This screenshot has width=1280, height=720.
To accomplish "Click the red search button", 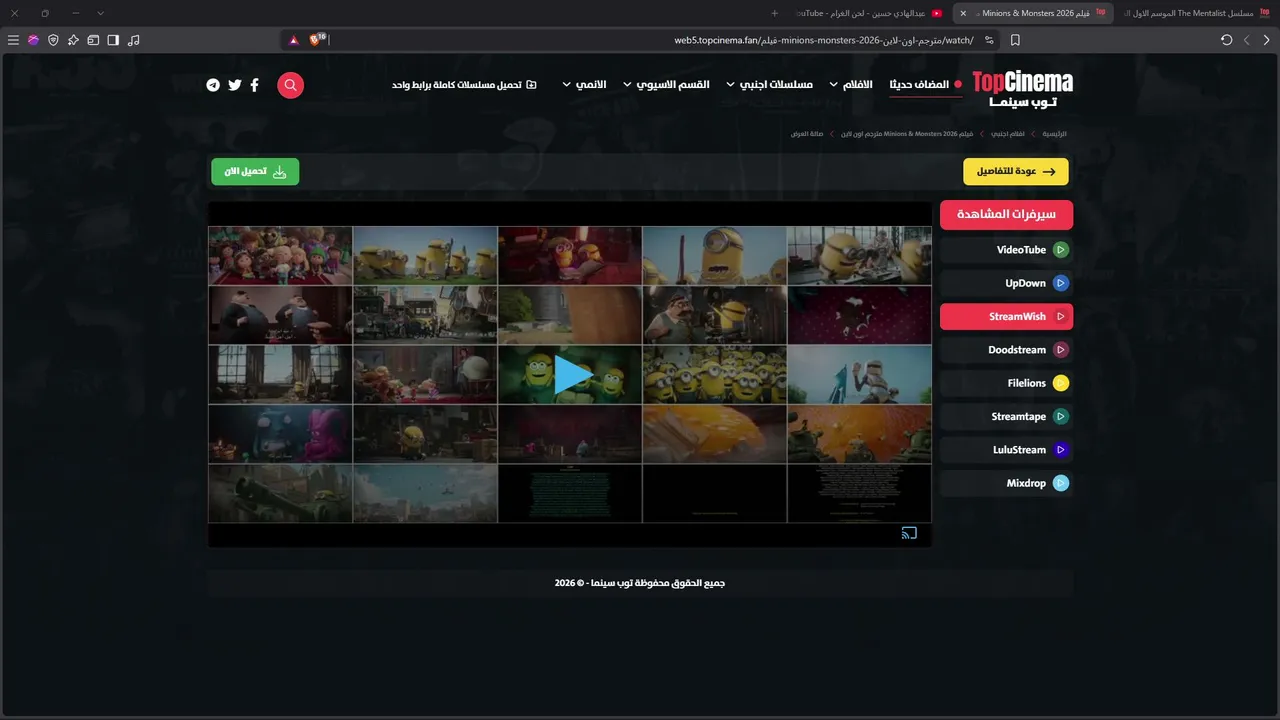I will (290, 85).
